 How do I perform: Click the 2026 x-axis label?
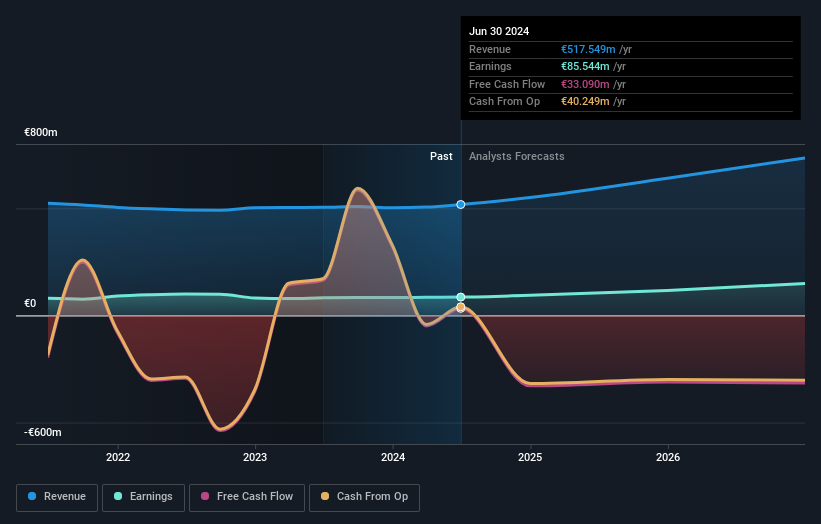click(x=668, y=457)
